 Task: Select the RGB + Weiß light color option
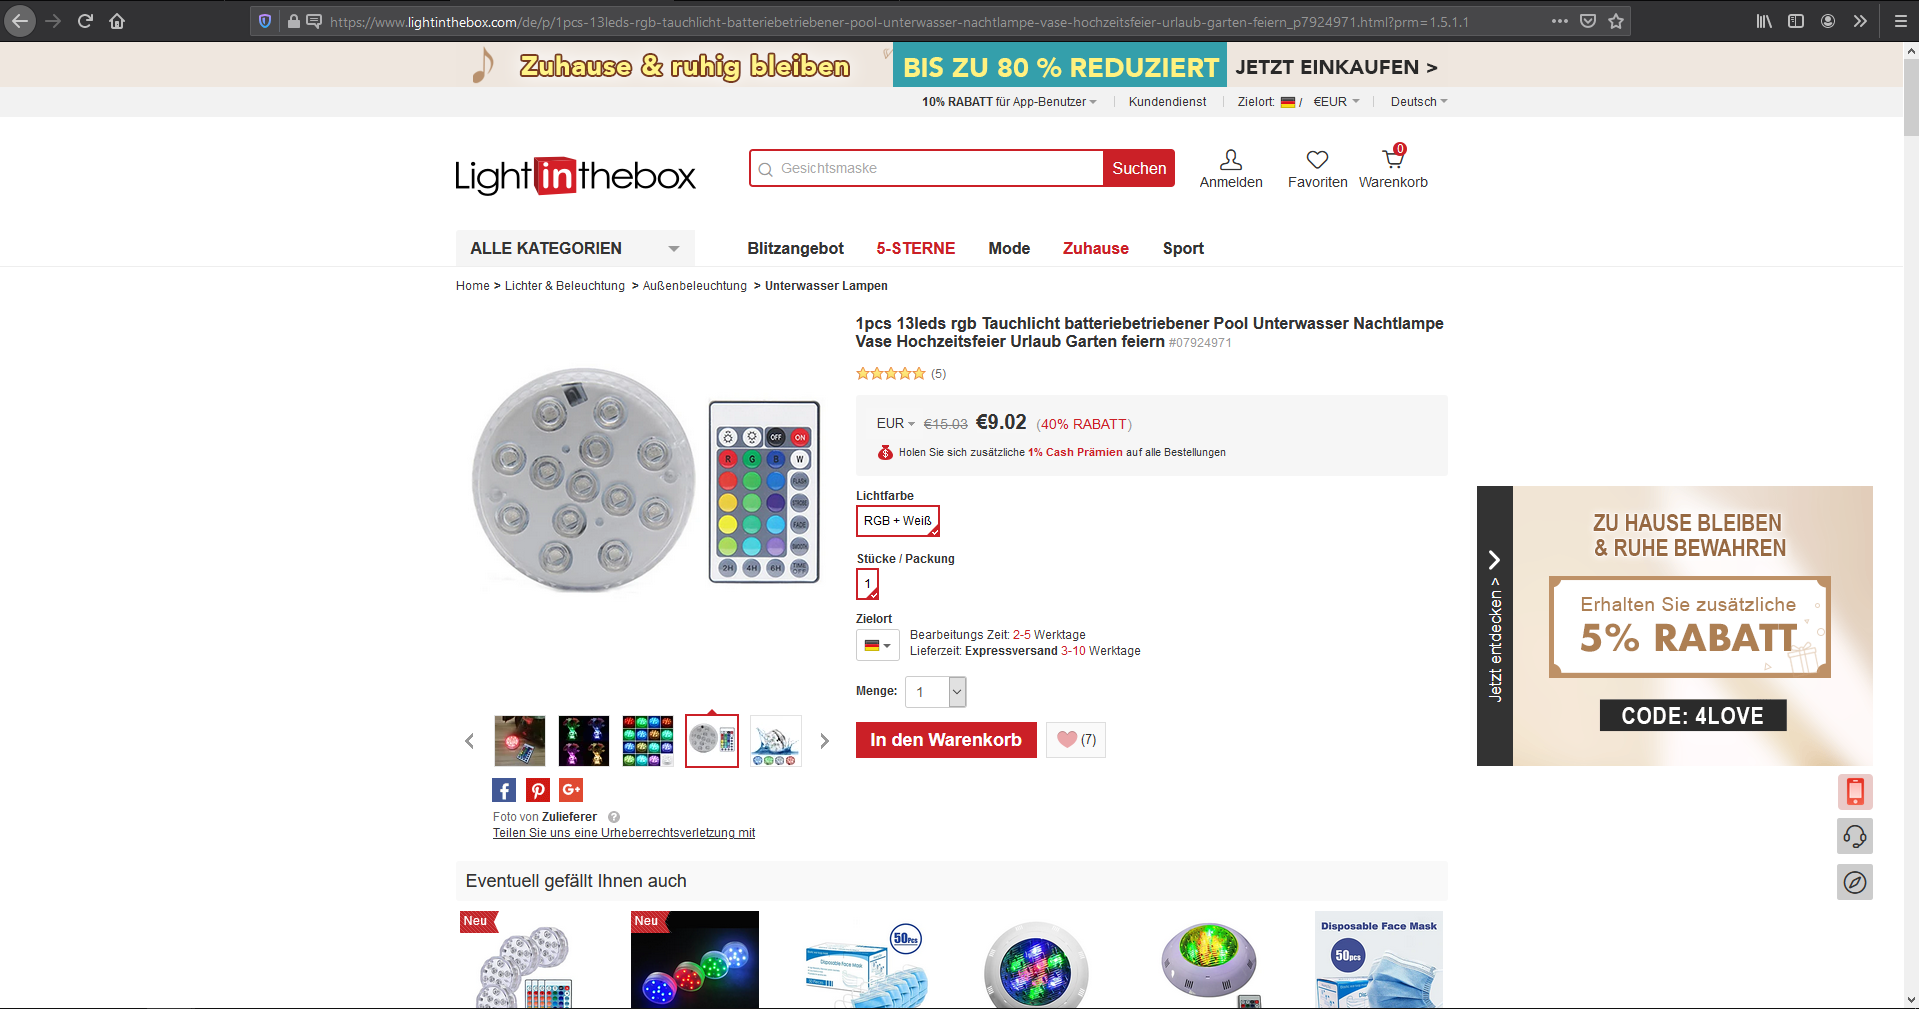[x=898, y=521]
